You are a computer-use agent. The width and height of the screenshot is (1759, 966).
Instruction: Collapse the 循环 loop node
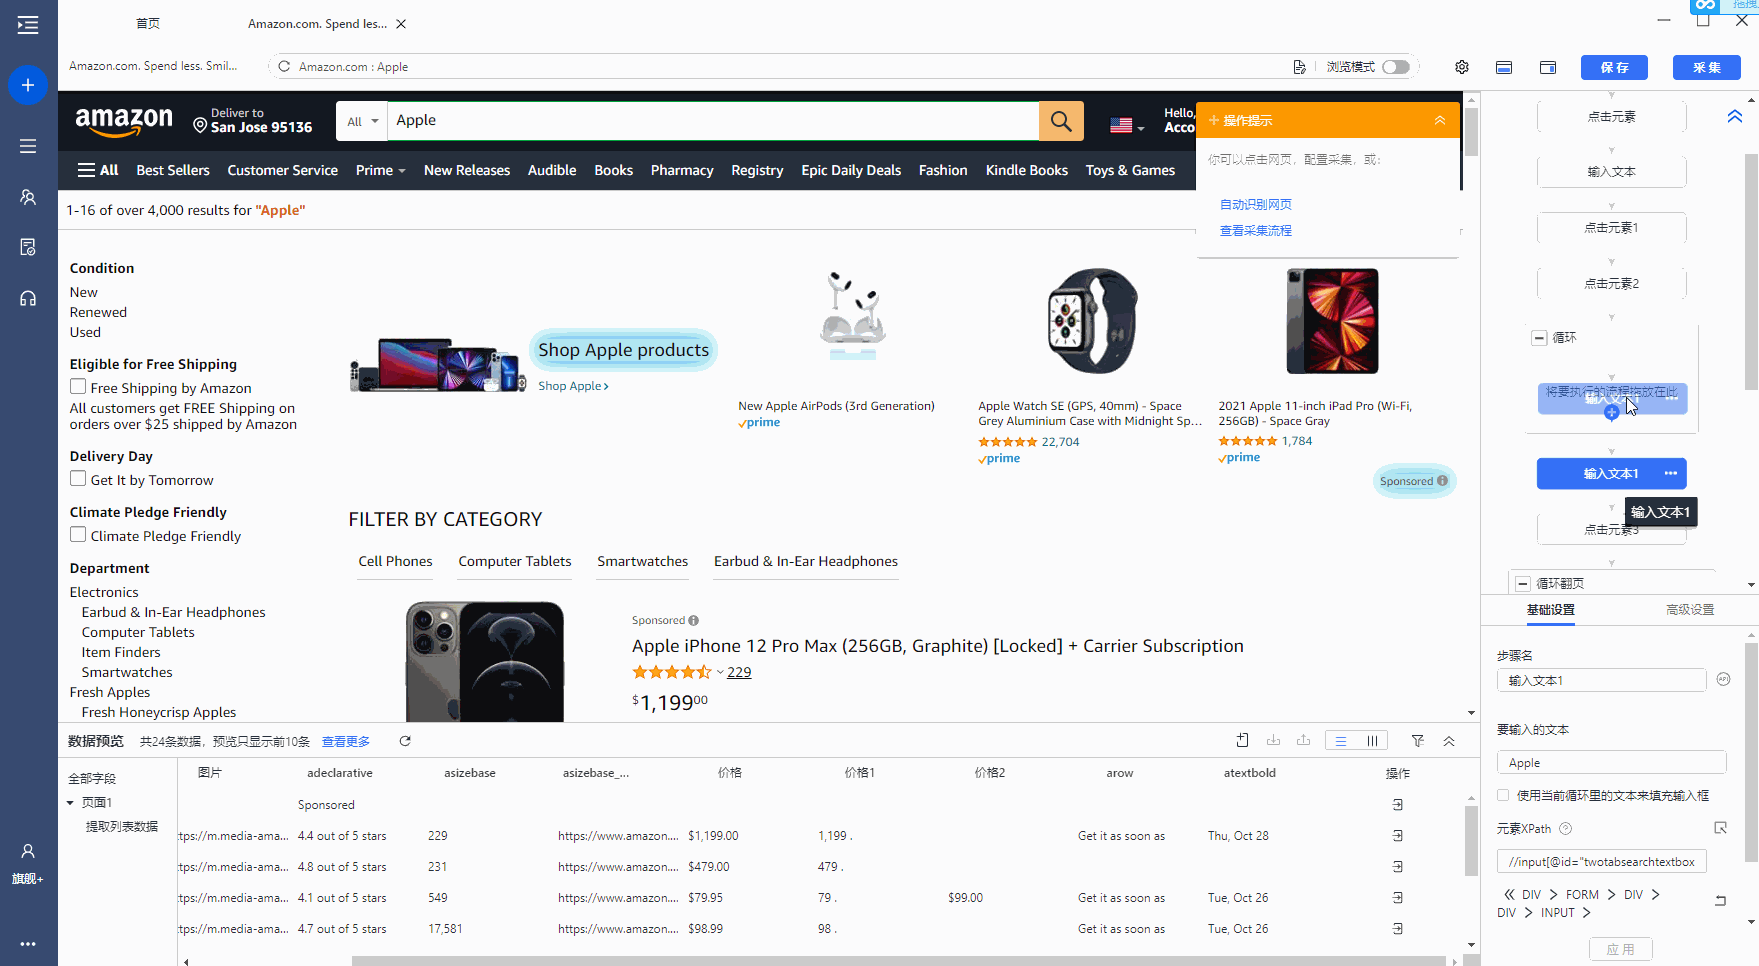pos(1539,338)
